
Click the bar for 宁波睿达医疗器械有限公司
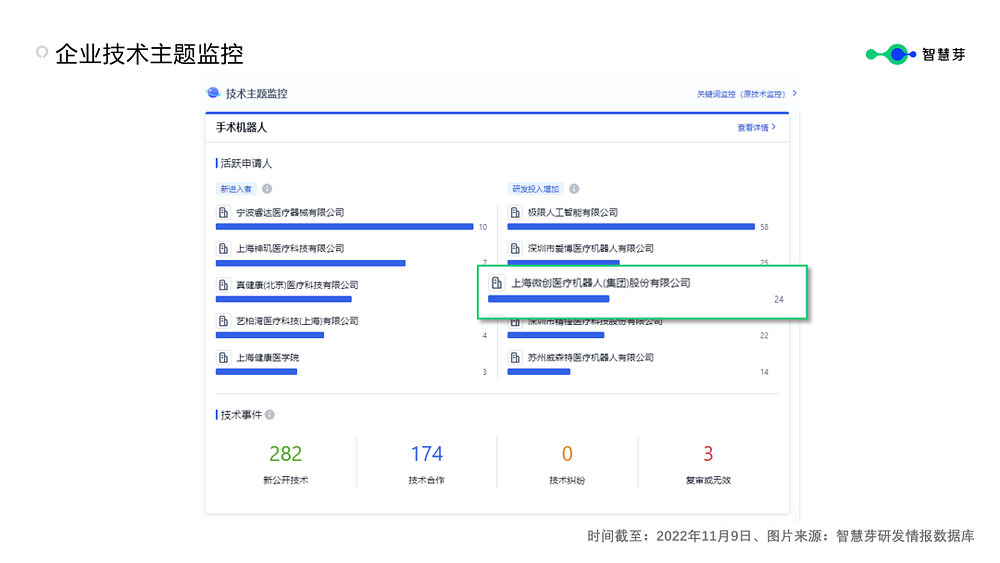coord(344,226)
